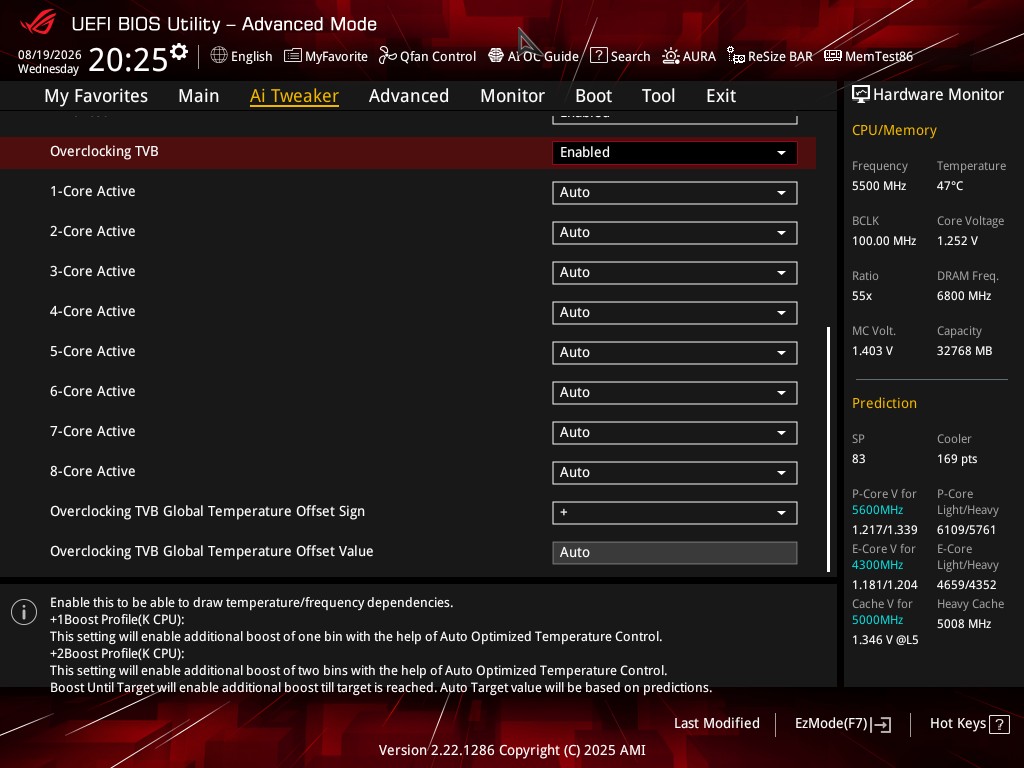Click the CPU/Memory section heading

[894, 131]
